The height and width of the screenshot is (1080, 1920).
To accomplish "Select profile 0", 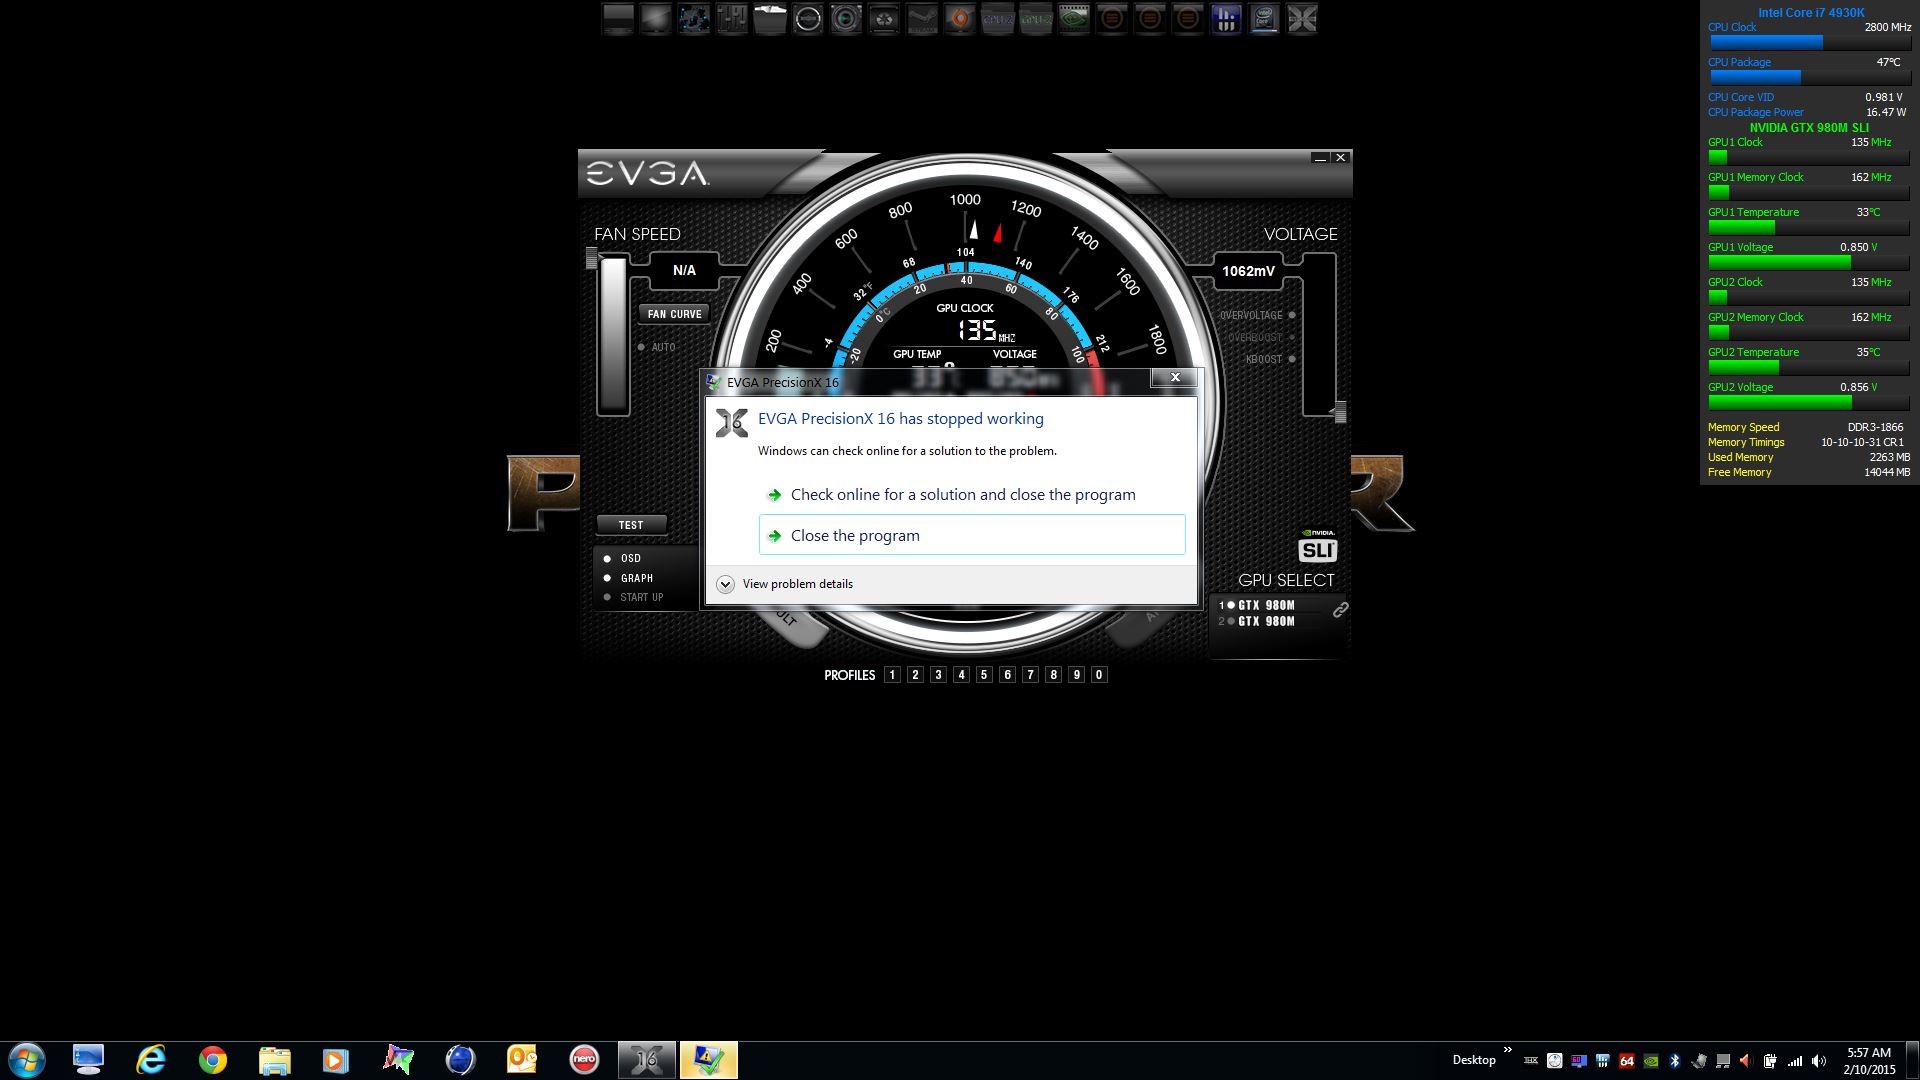I will pyautogui.click(x=1099, y=675).
